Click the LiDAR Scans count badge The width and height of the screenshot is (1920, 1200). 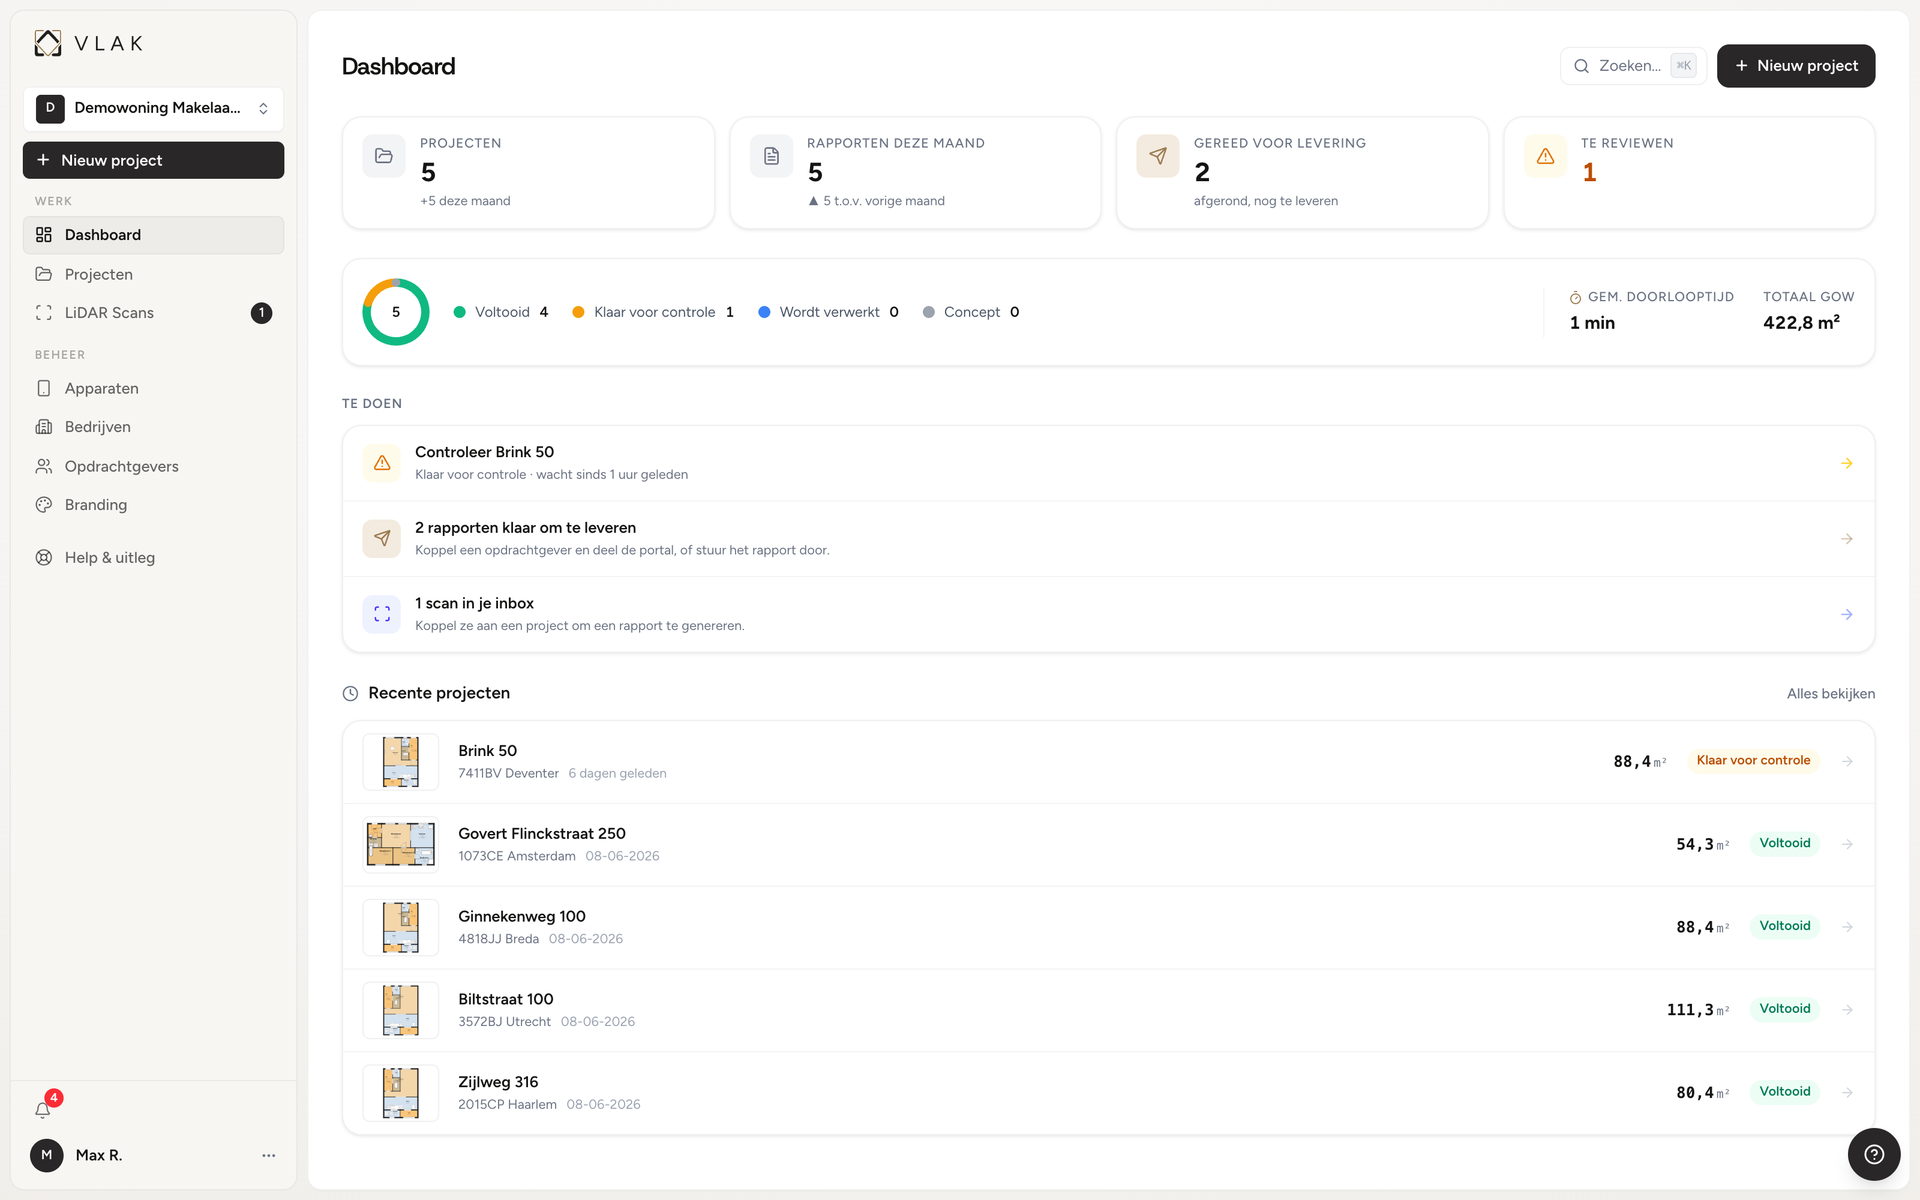tap(261, 313)
